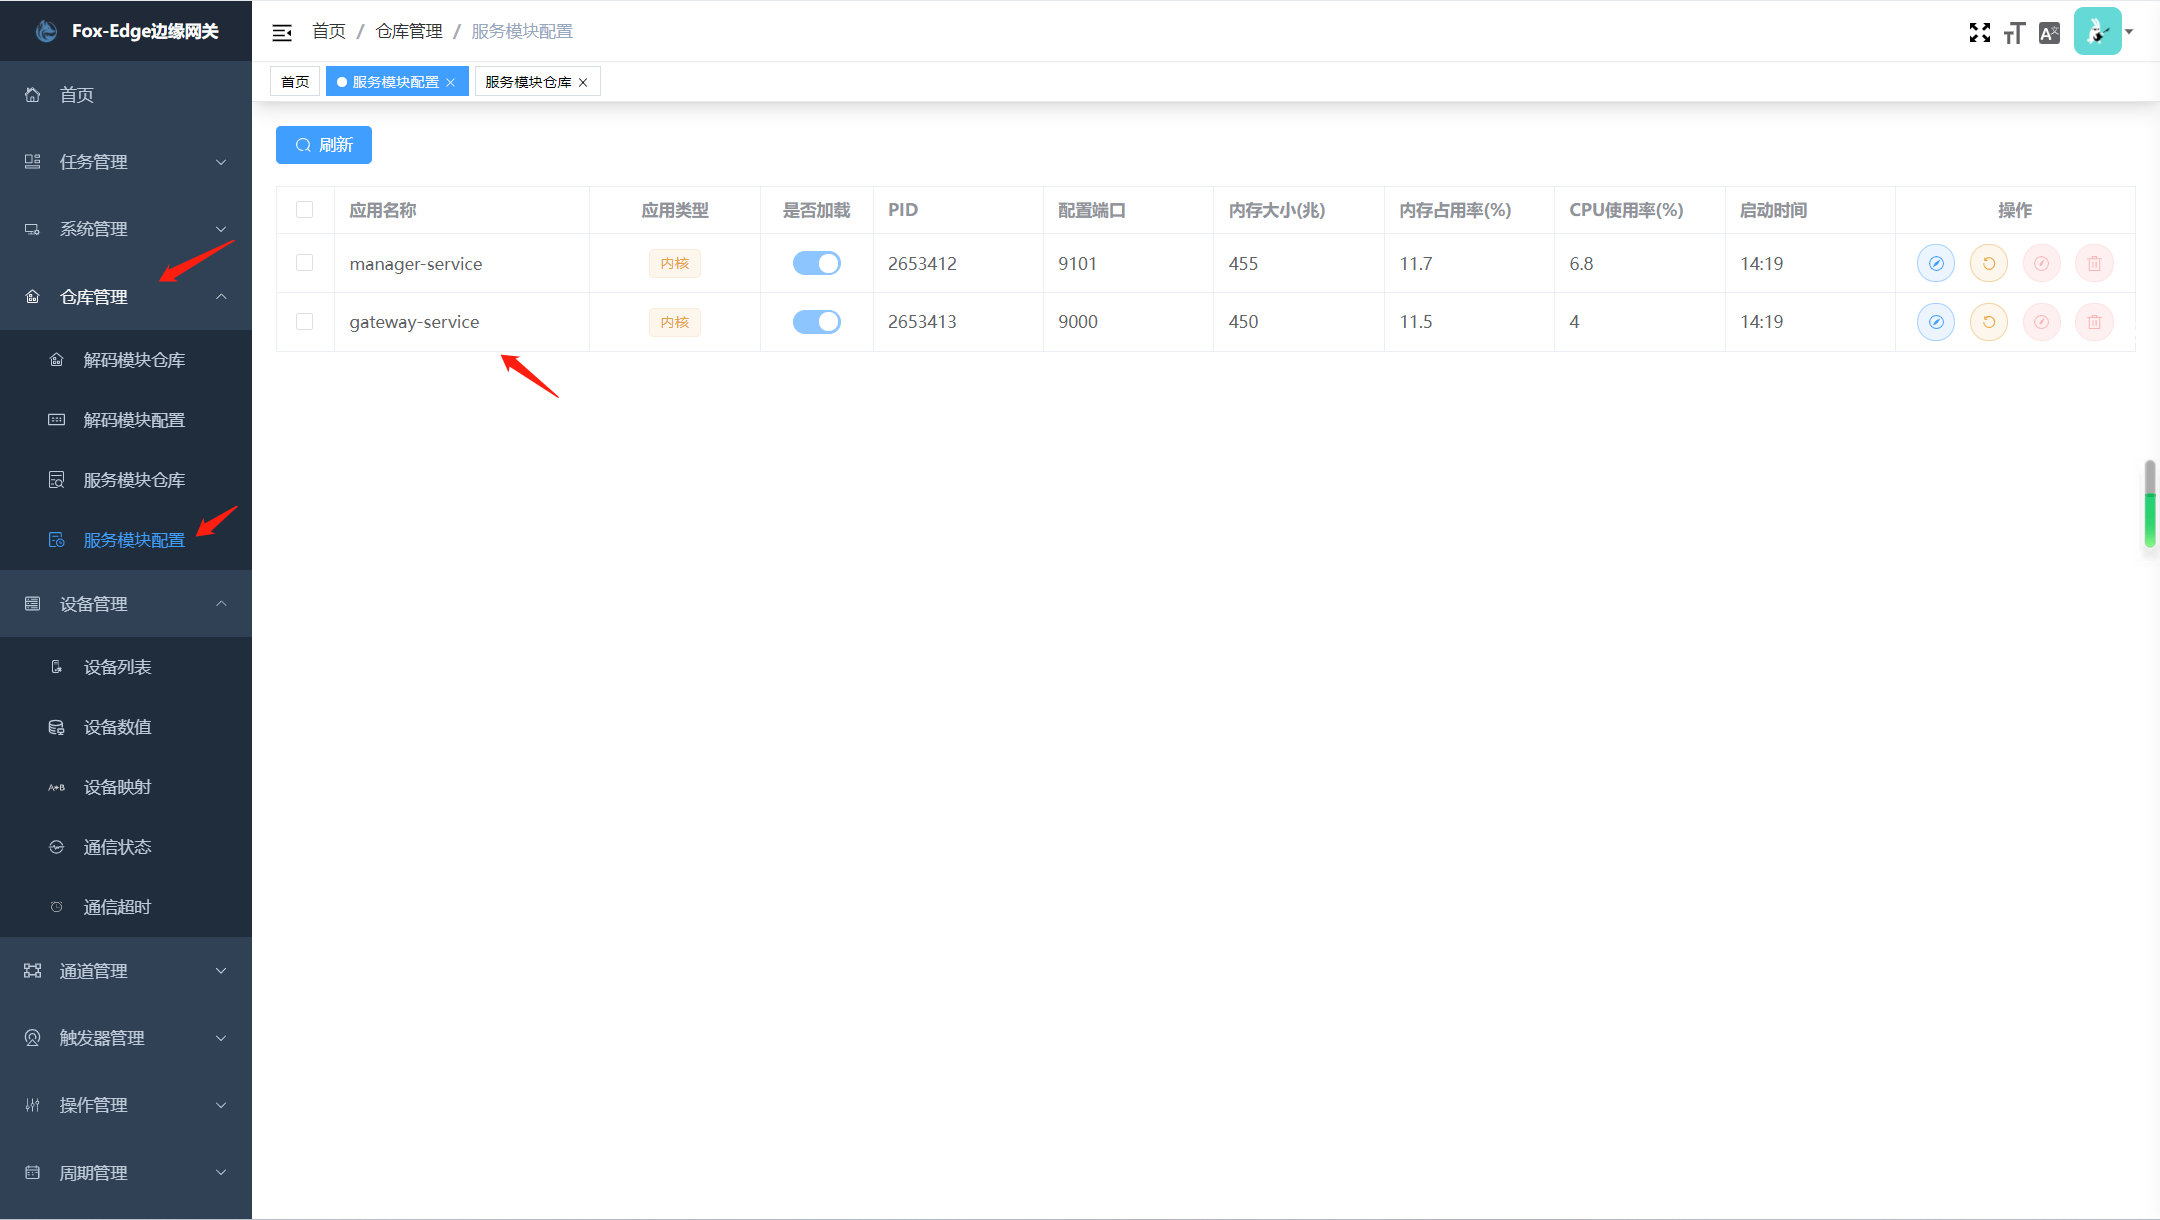Image resolution: width=2160 pixels, height=1220 pixels.
Task: Click the Fox-Edge logo icon
Action: click(x=46, y=31)
